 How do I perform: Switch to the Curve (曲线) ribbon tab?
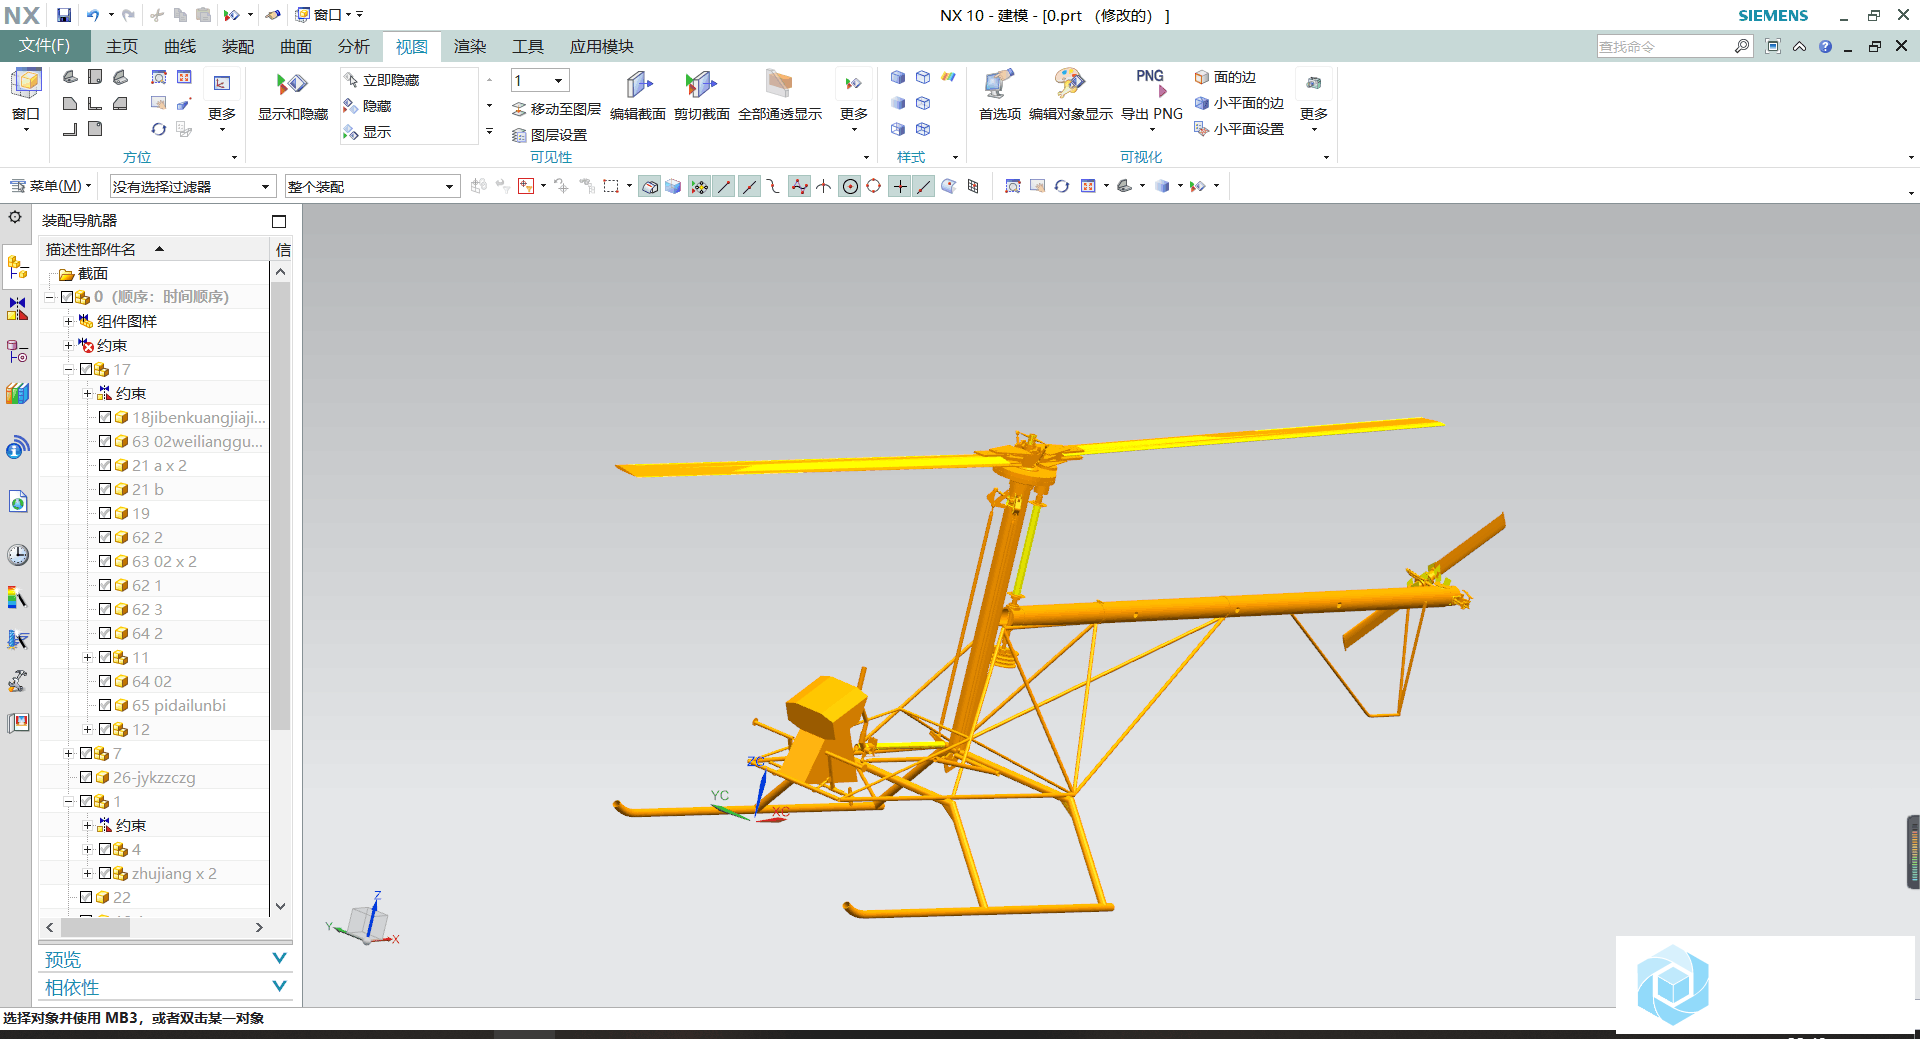[180, 46]
